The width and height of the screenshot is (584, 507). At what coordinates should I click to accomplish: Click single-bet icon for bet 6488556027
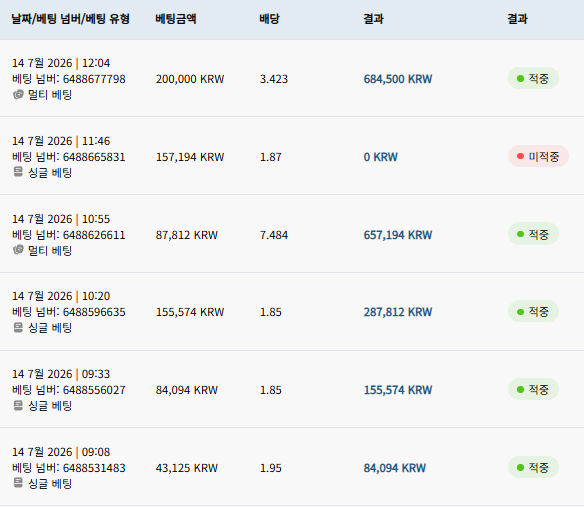coord(18,405)
